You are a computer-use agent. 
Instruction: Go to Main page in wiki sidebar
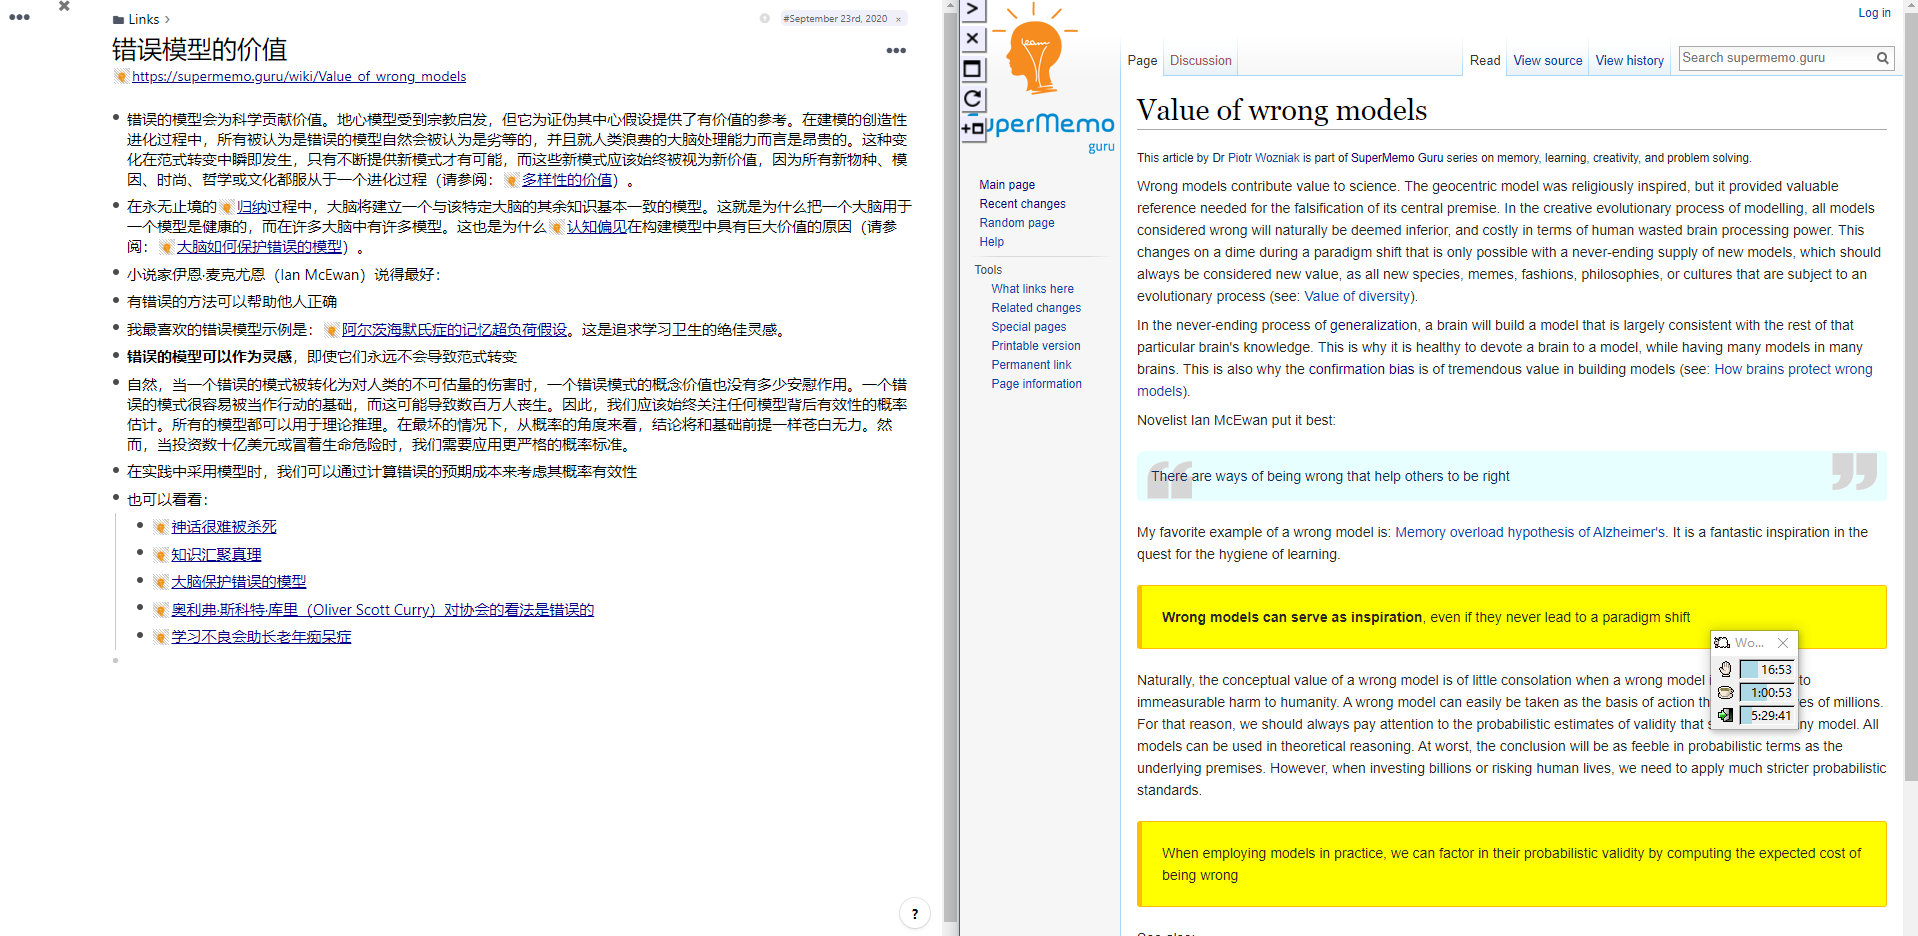coord(1007,185)
